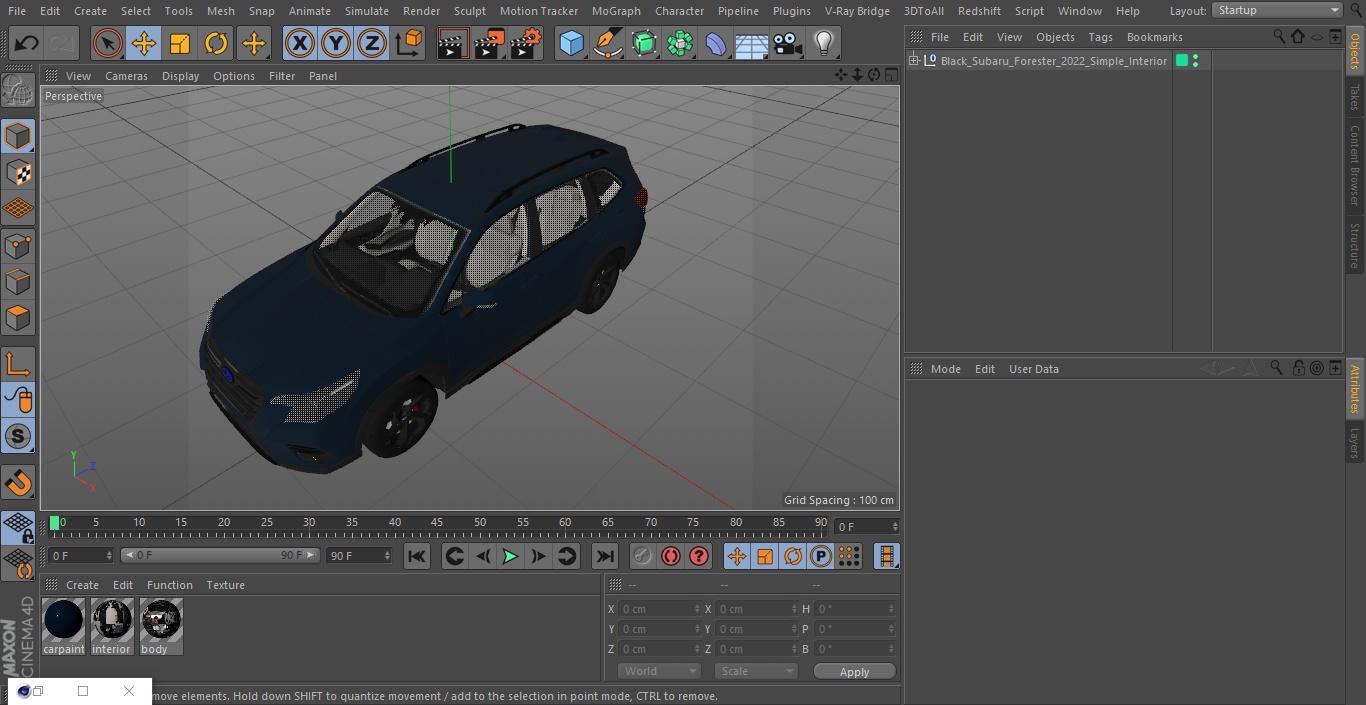The image size is (1366, 705).
Task: Click the Undo arrow icon
Action: coord(27,43)
